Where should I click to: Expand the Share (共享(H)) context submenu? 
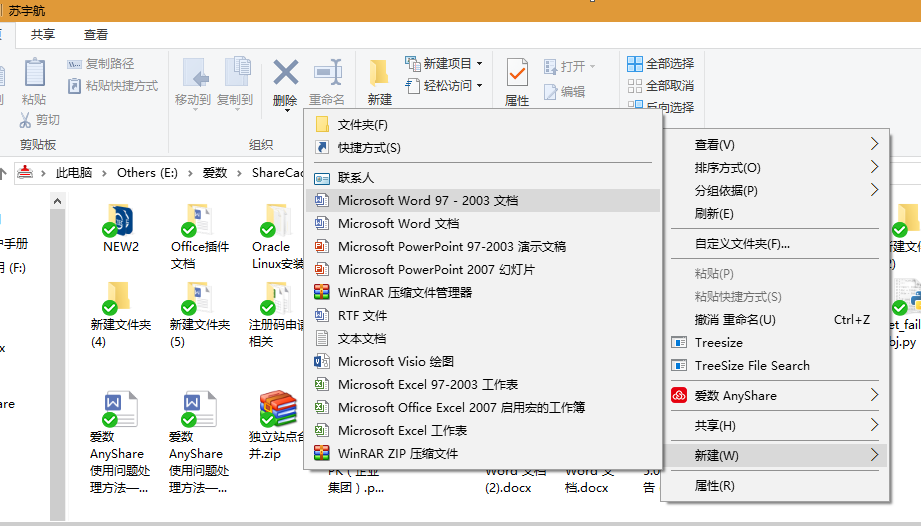[775, 425]
